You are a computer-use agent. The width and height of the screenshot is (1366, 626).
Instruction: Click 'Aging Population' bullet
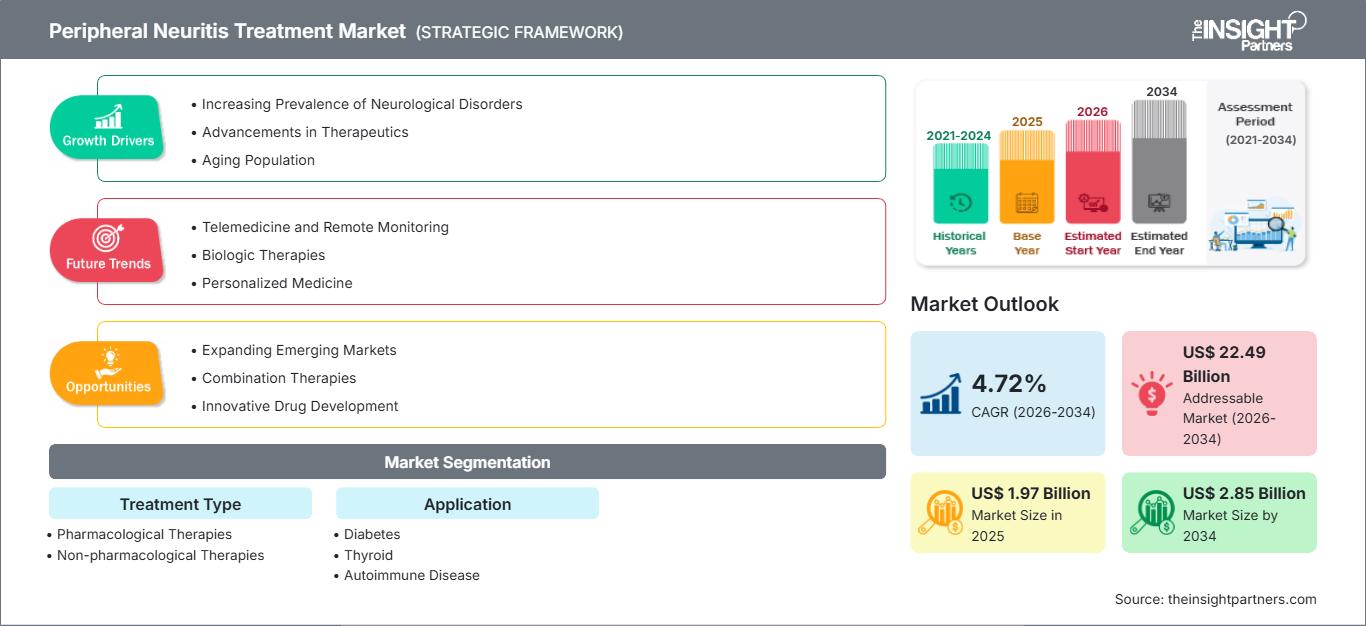point(258,160)
